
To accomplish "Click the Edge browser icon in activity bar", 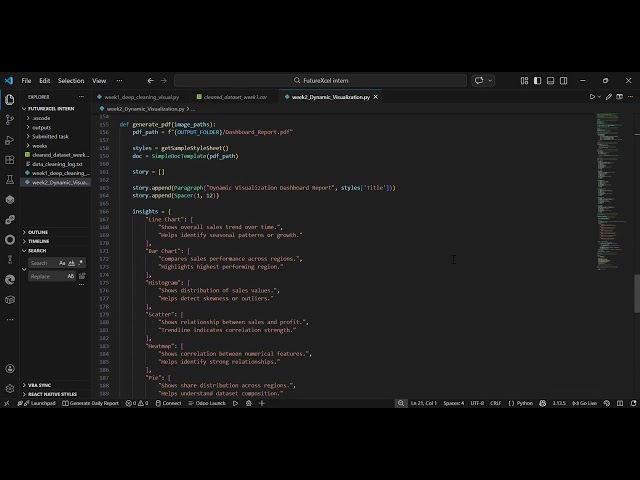I will (x=10, y=280).
